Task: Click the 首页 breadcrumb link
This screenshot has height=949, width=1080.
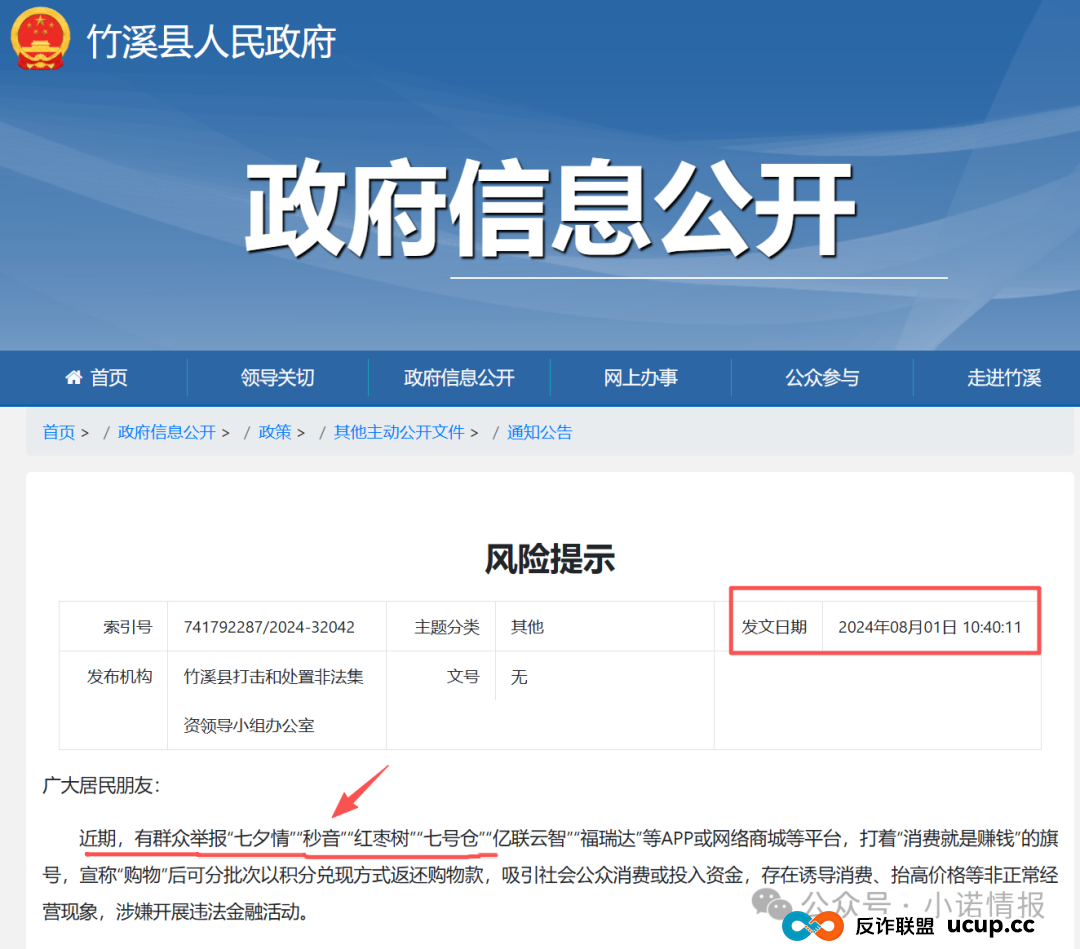Action: [58, 432]
